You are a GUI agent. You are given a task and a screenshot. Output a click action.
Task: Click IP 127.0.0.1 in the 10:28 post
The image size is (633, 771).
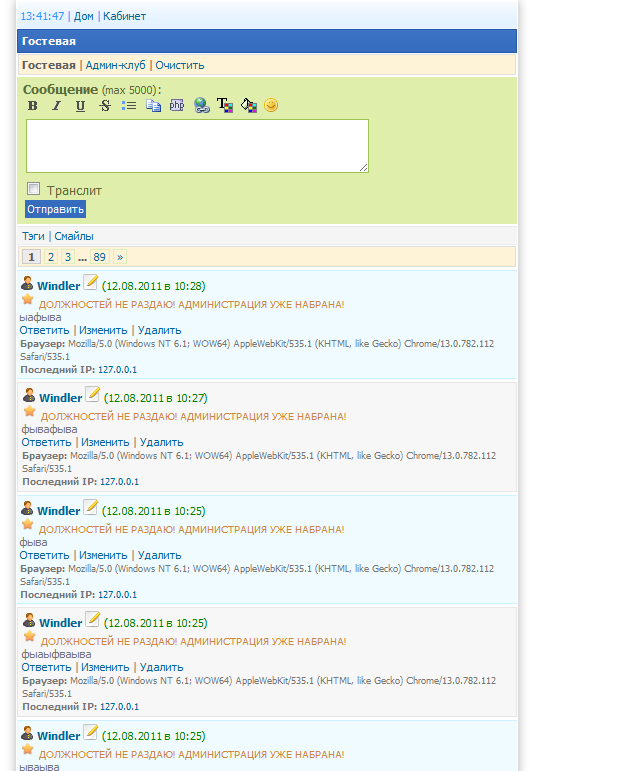118,370
